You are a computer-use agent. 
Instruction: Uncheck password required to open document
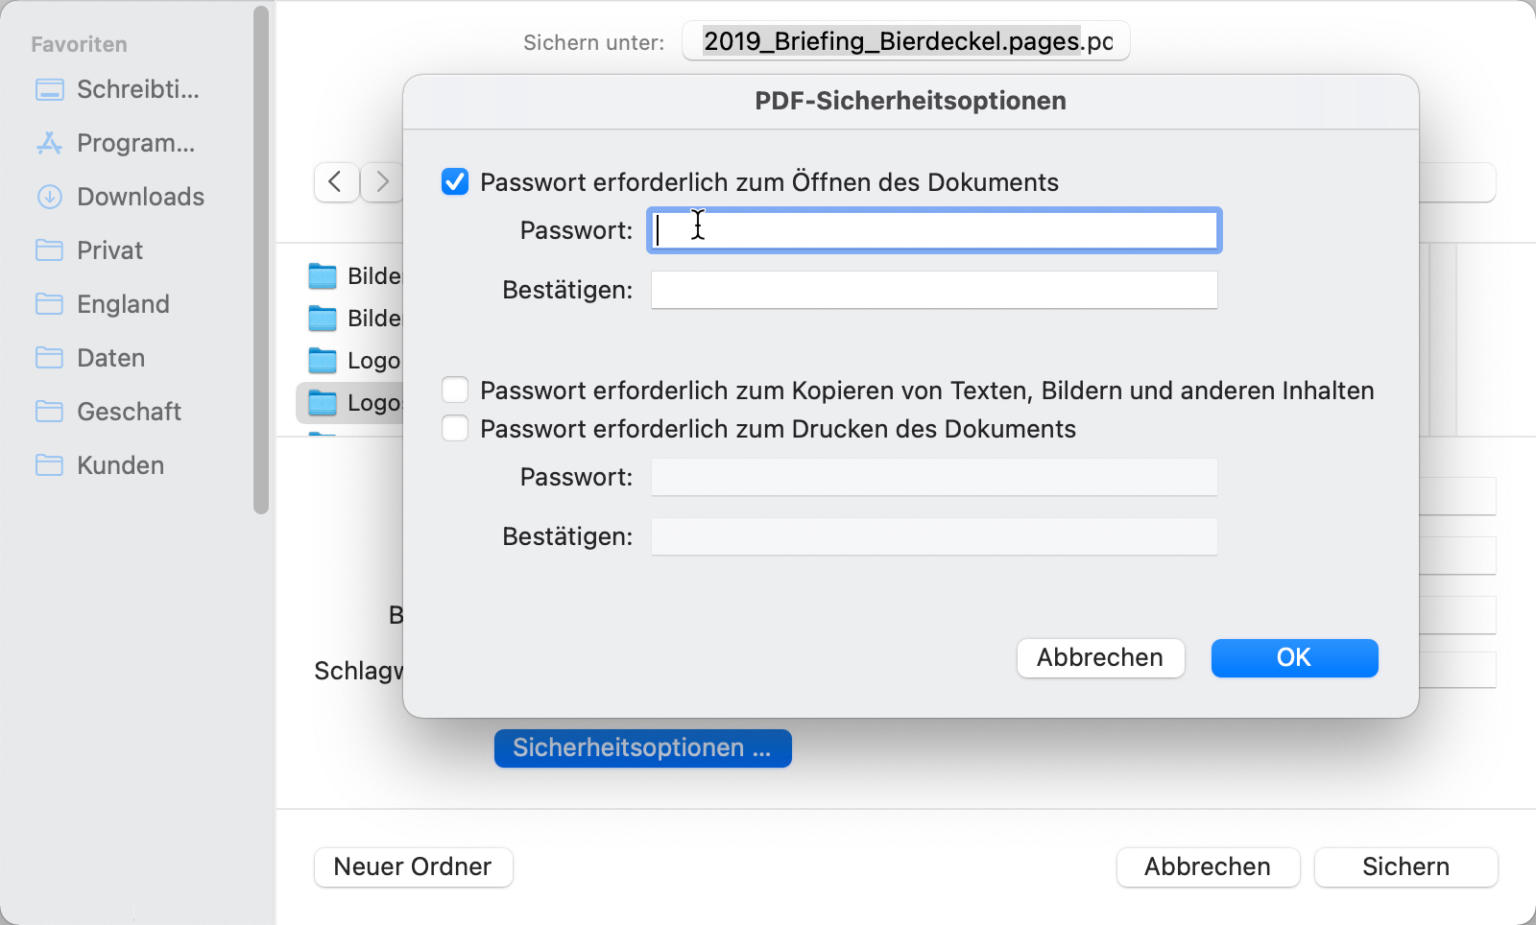pos(455,182)
